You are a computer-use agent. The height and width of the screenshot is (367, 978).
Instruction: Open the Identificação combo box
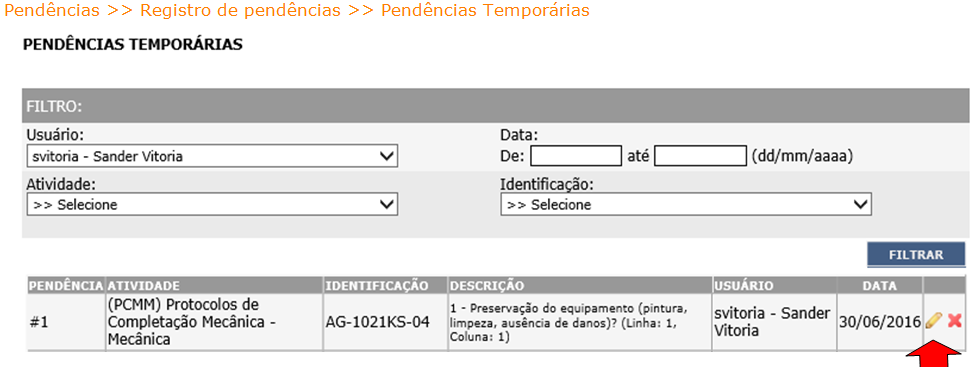[685, 205]
